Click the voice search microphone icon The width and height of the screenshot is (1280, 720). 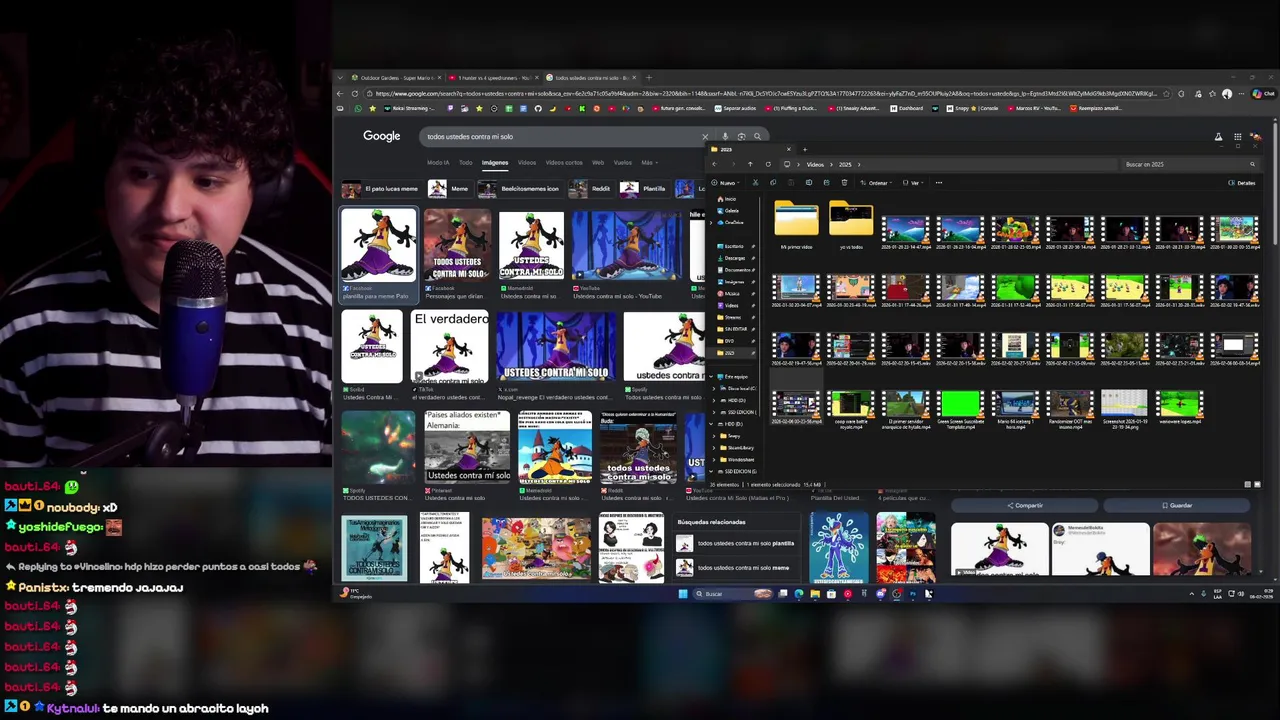pos(725,136)
